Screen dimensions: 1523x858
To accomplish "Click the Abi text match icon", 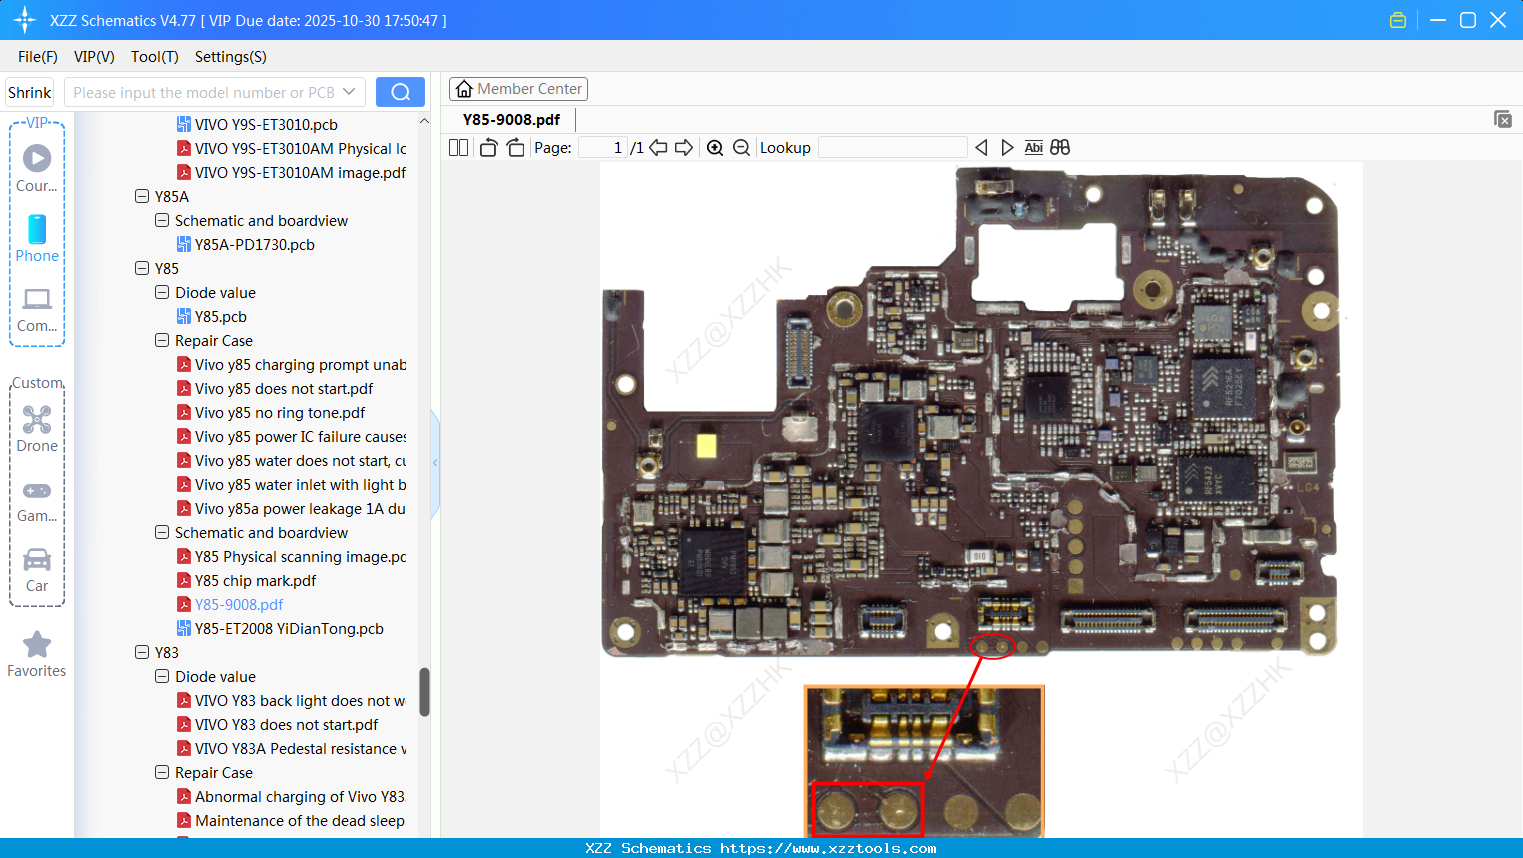I will coord(1034,147).
